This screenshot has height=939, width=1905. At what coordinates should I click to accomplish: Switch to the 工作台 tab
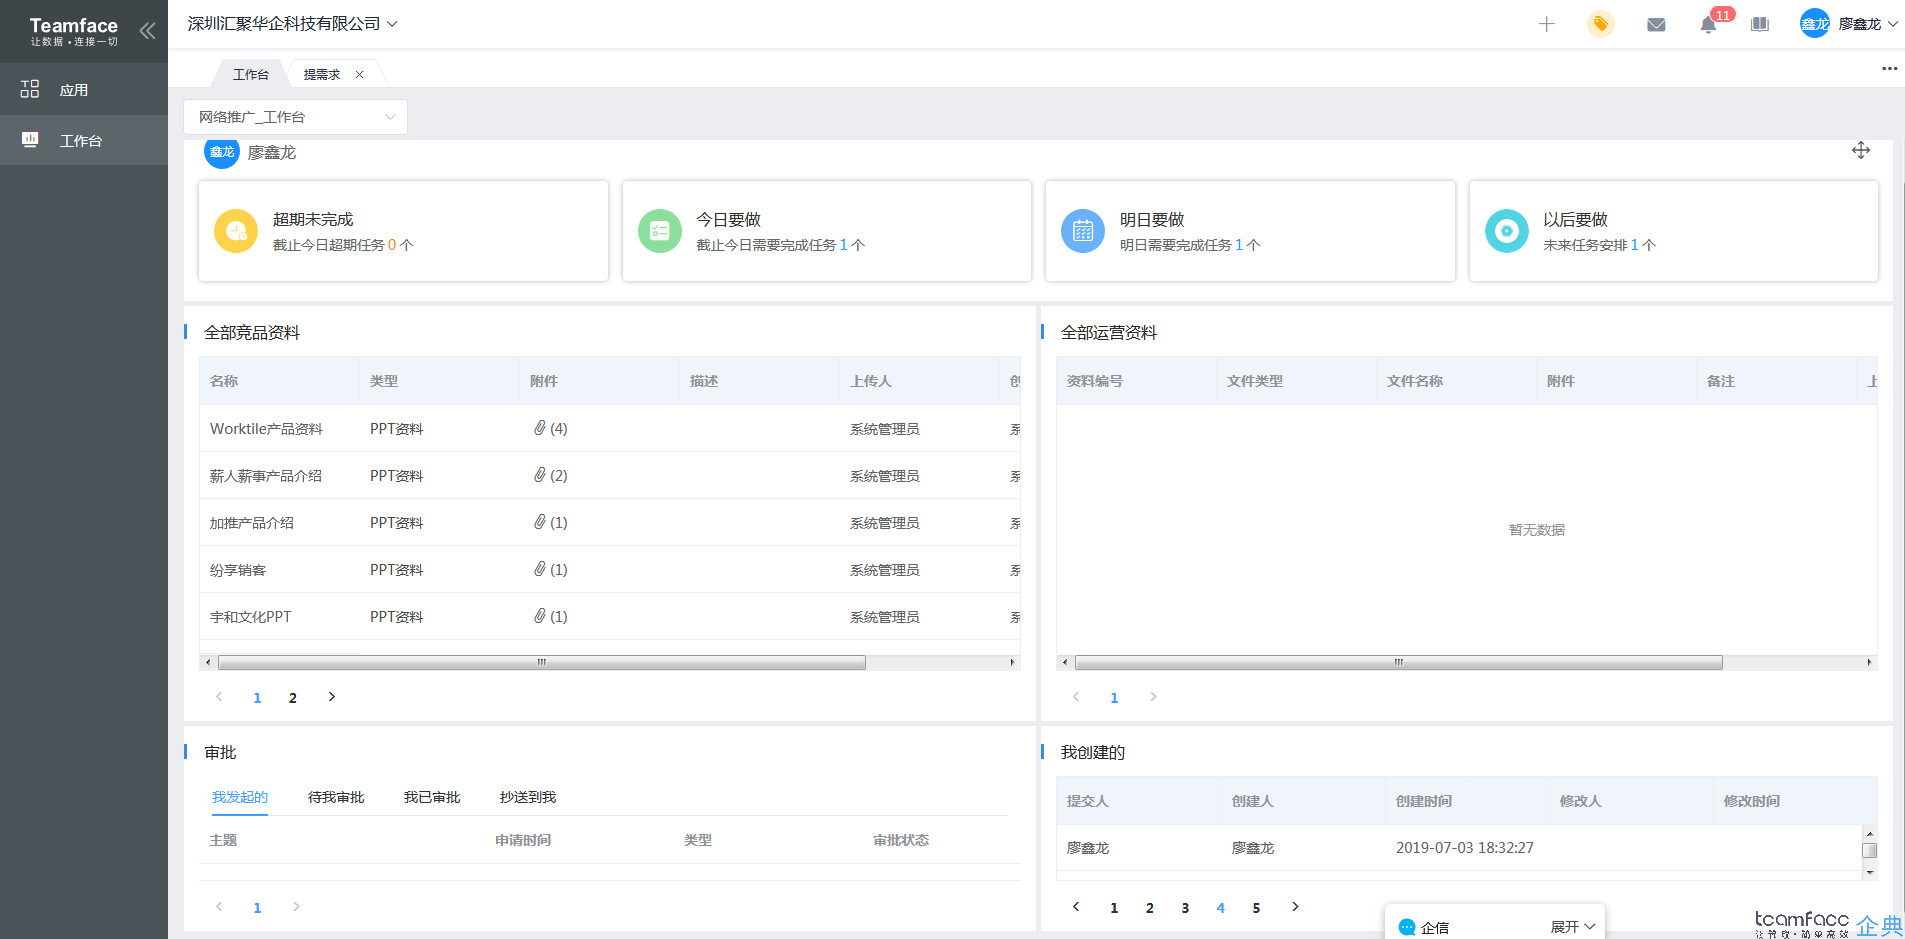(251, 75)
